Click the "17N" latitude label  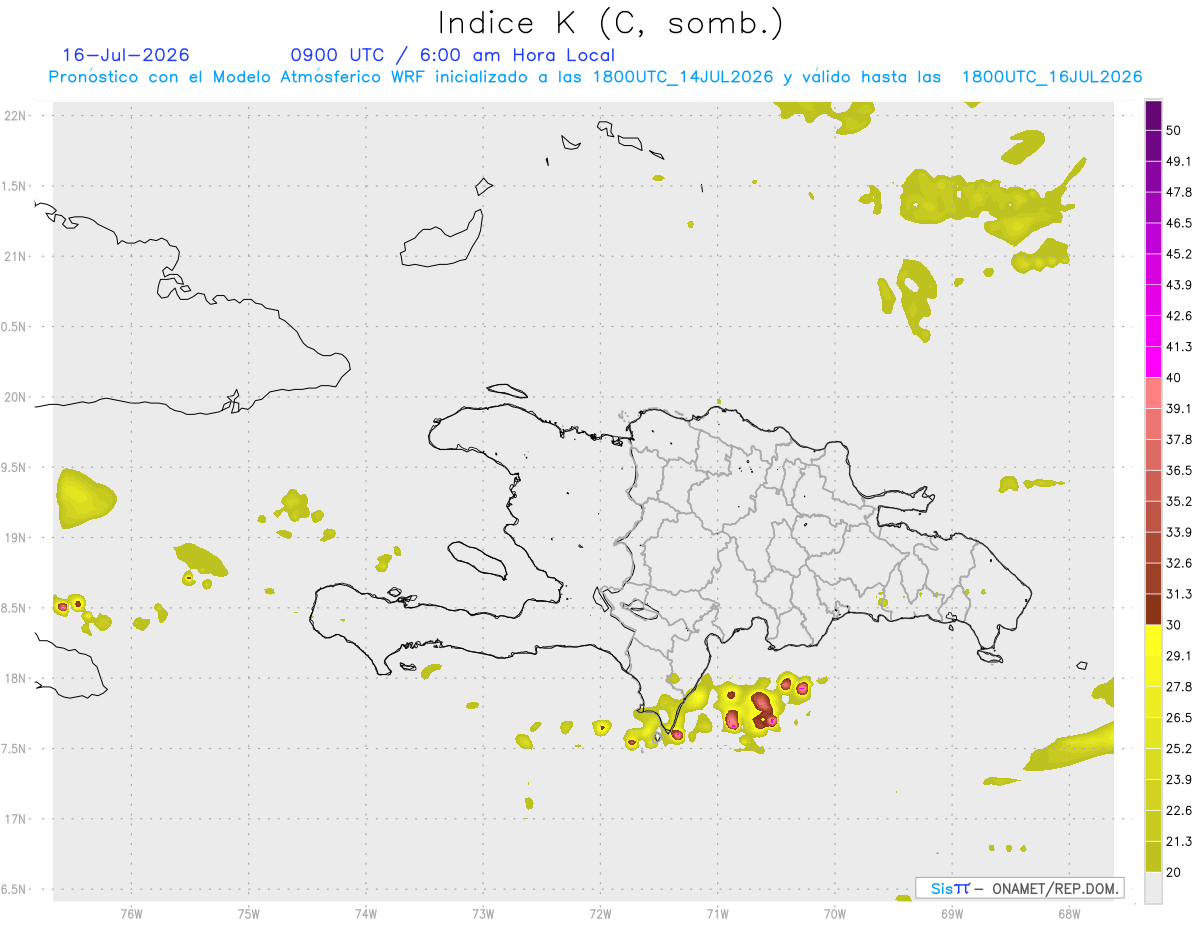click(x=17, y=819)
